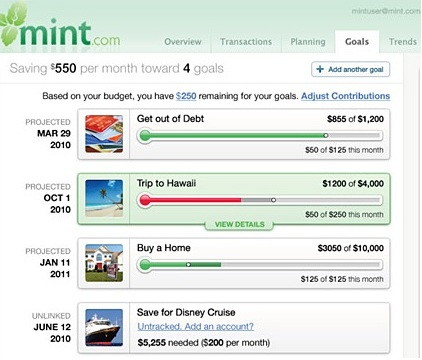Click the Untracked. Add an account? link
This screenshot has height=360, width=422.
pos(195,326)
